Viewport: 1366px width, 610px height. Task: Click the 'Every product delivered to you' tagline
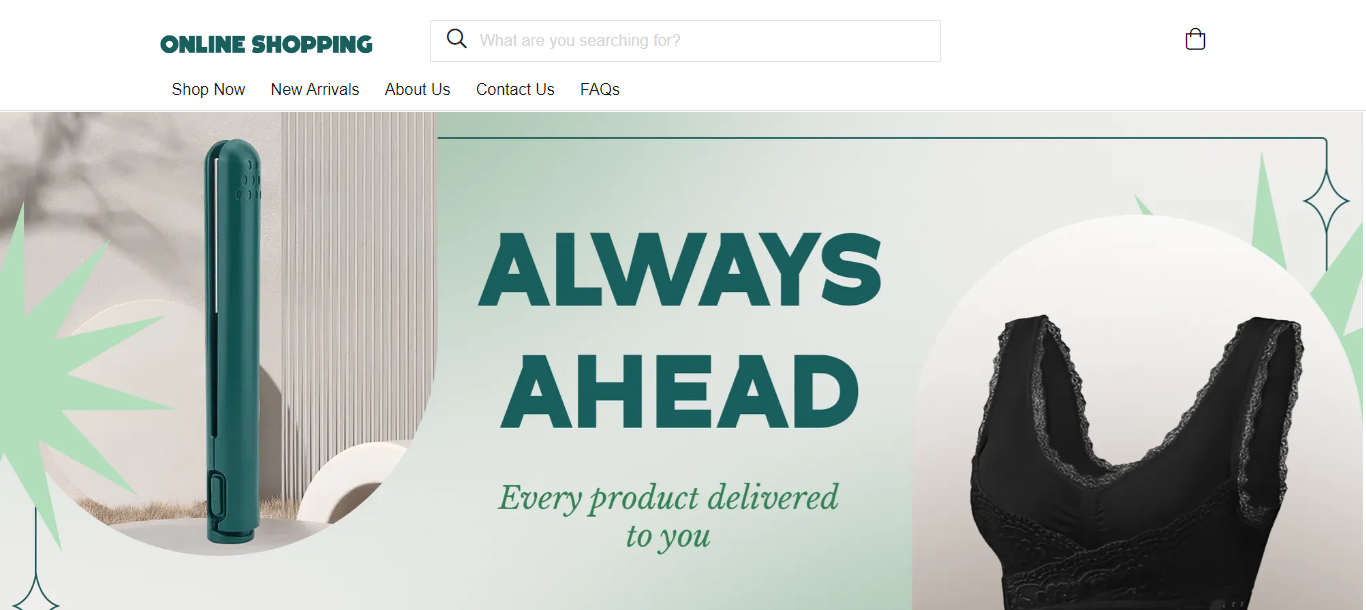(668, 515)
